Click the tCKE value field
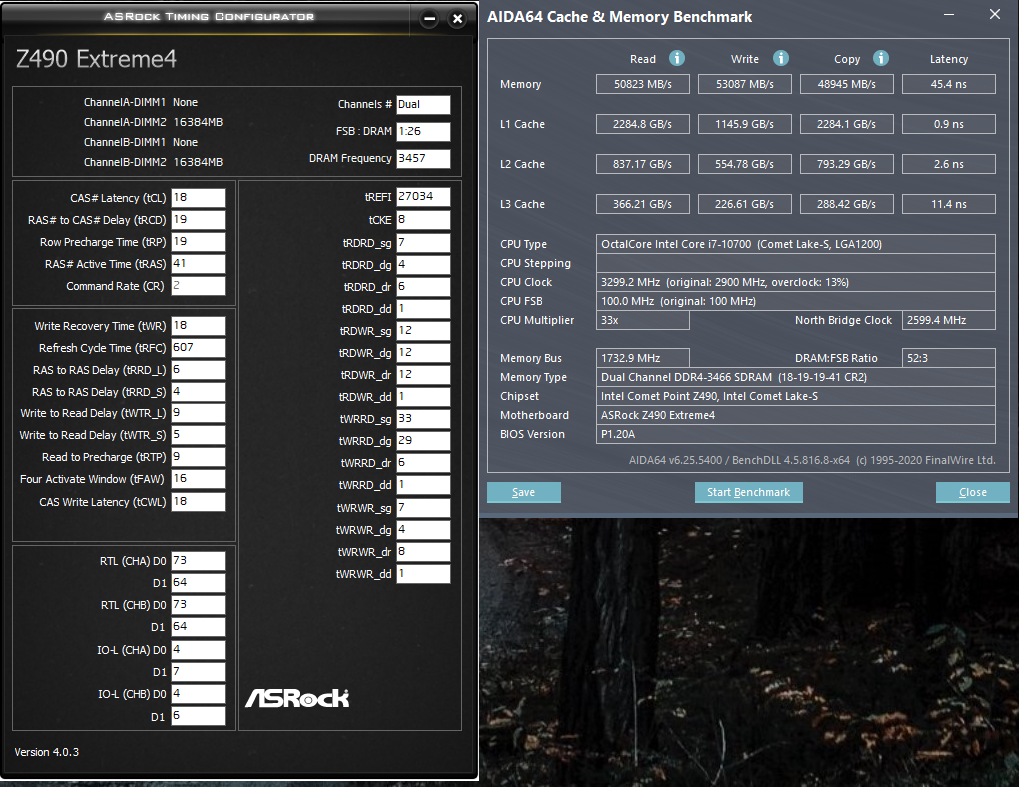Image resolution: width=1019 pixels, height=787 pixels. (423, 220)
